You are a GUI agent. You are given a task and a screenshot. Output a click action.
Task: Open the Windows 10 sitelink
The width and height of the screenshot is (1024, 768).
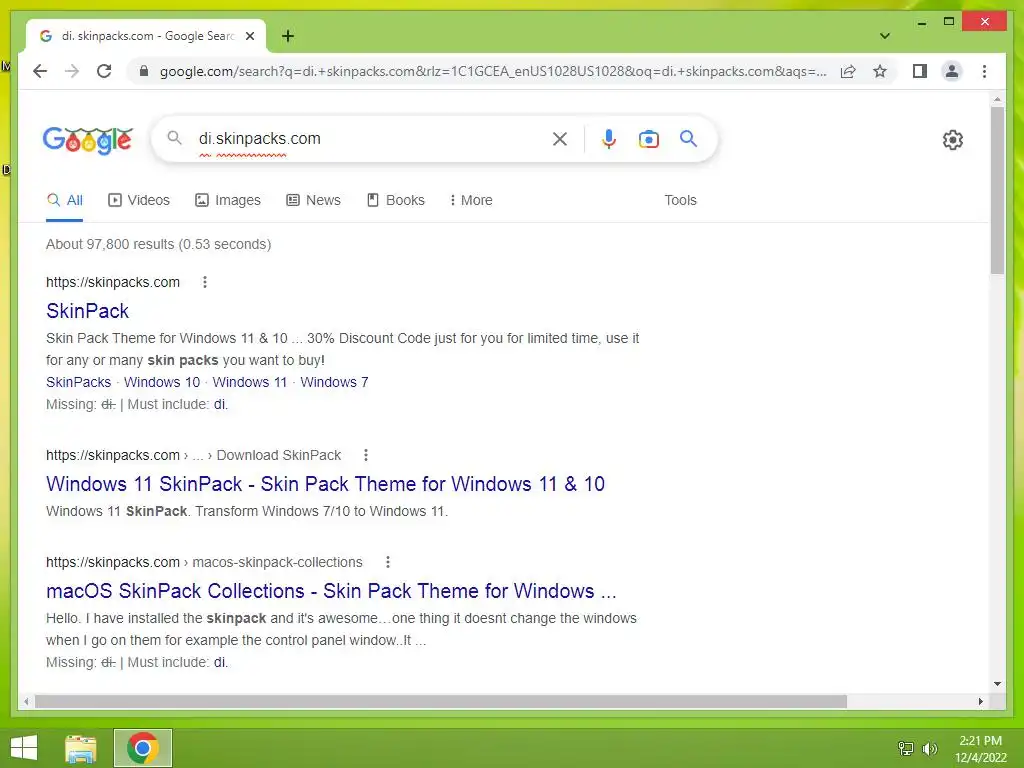162,382
